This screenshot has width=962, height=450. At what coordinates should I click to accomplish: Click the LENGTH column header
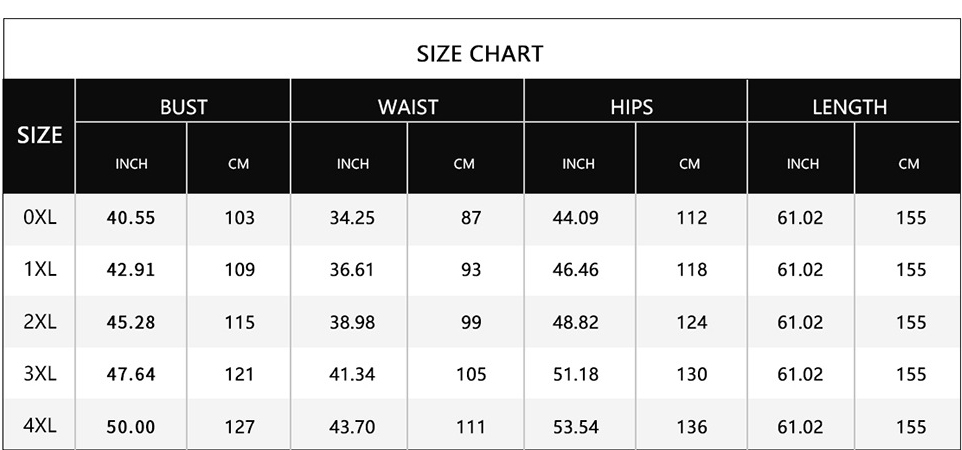click(850, 107)
